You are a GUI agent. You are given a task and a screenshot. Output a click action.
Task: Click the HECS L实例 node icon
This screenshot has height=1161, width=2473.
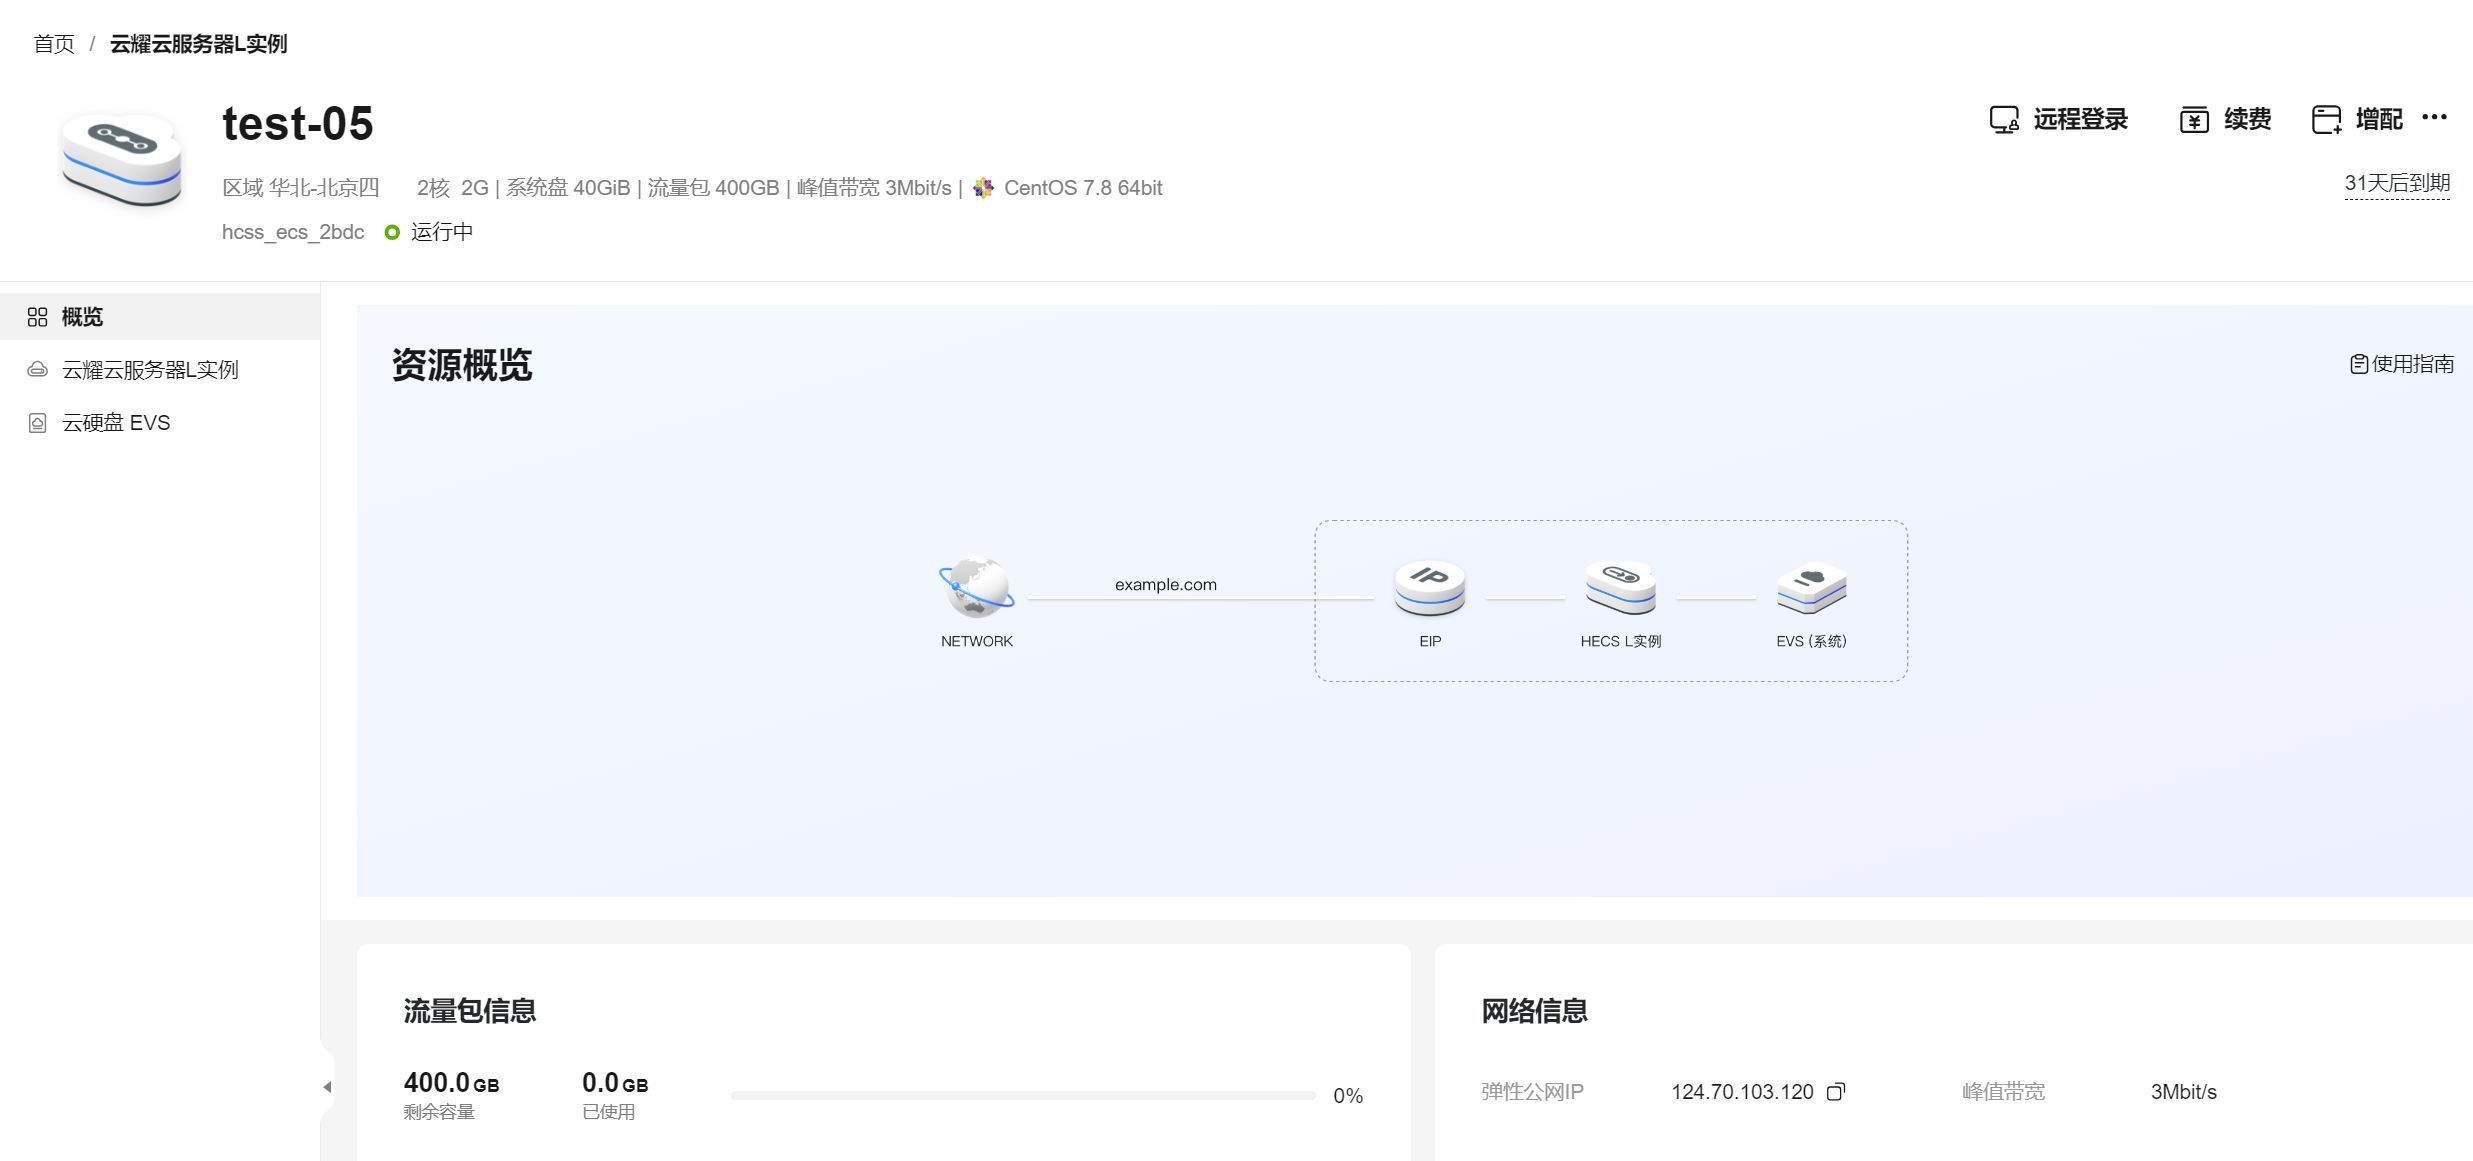[1621, 588]
